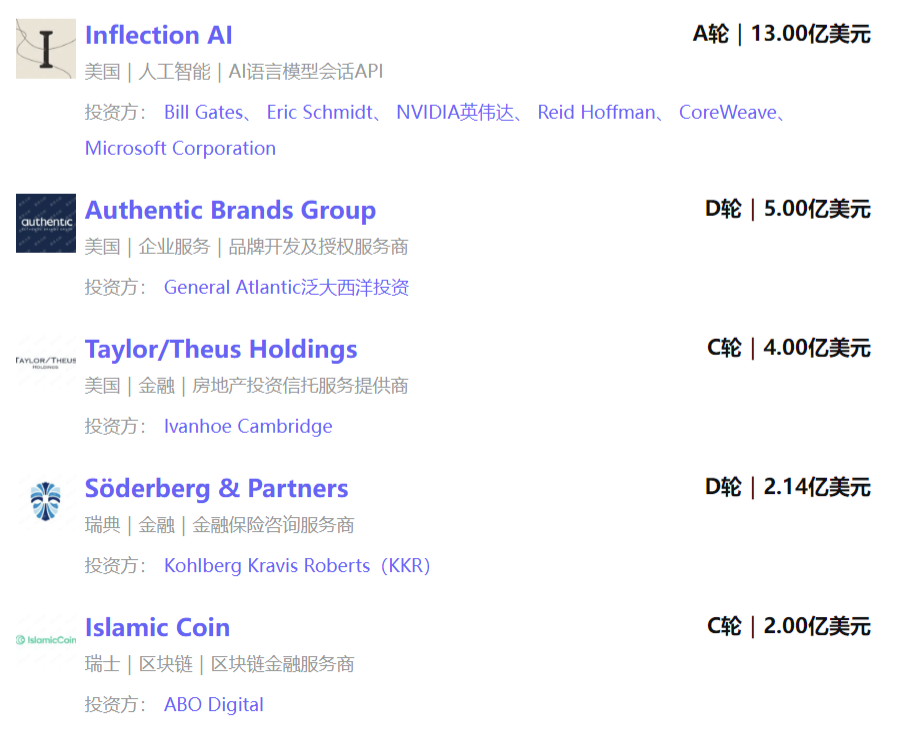
Task: Click the Reid Hoffman investor link
Action: [595, 112]
